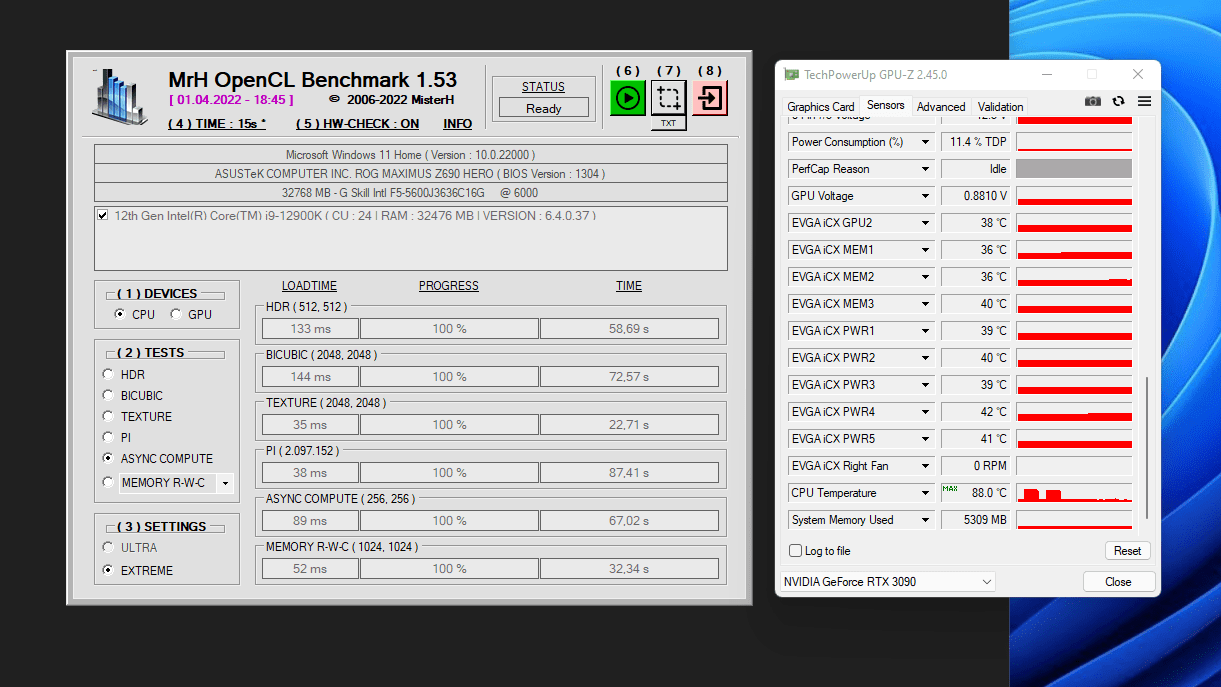Click the Ready status field

point(544,109)
